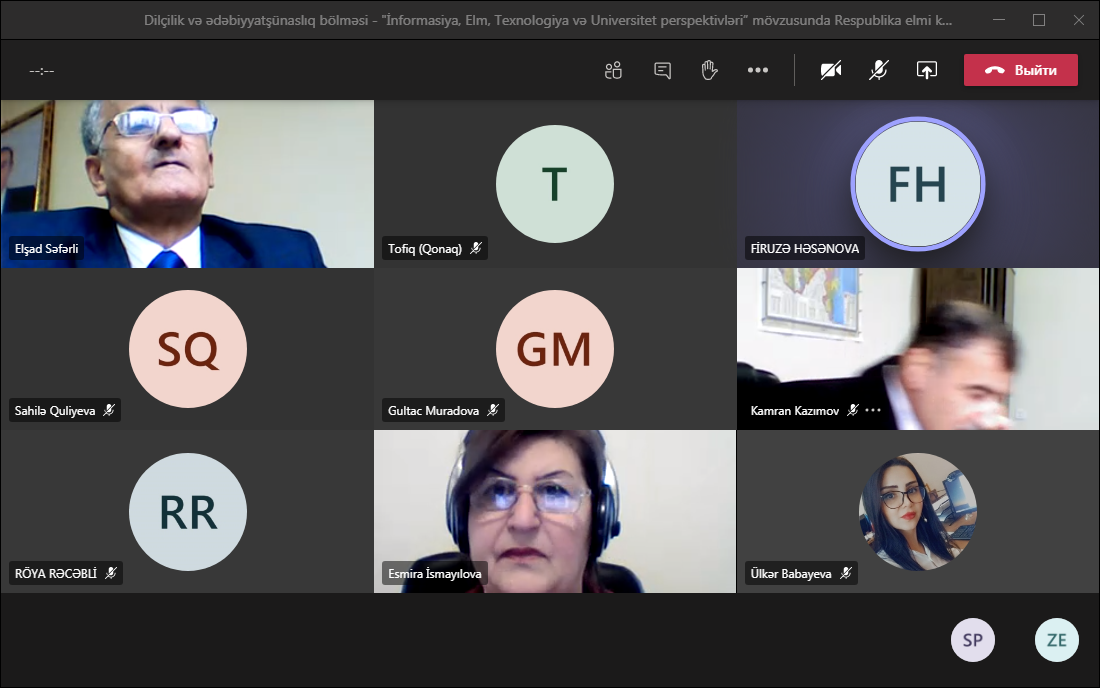
Task: Click the Sahilə Quliyeva name label
Action: coord(55,410)
